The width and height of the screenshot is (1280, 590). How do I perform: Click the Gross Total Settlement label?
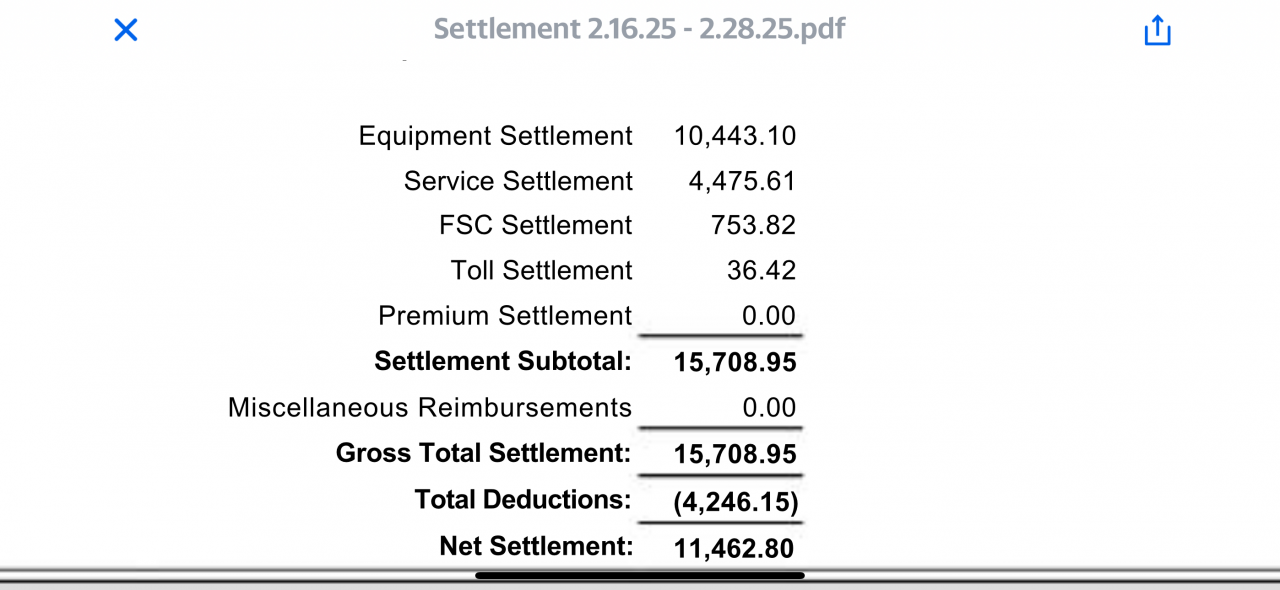(x=483, y=453)
